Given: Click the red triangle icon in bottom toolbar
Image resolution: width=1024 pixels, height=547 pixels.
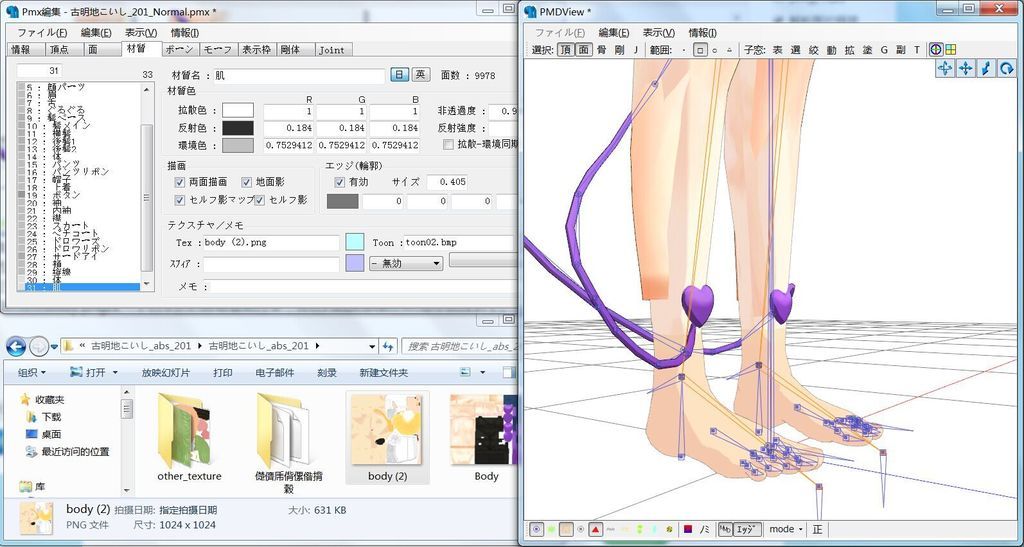Looking at the screenshot, I should click(595, 529).
